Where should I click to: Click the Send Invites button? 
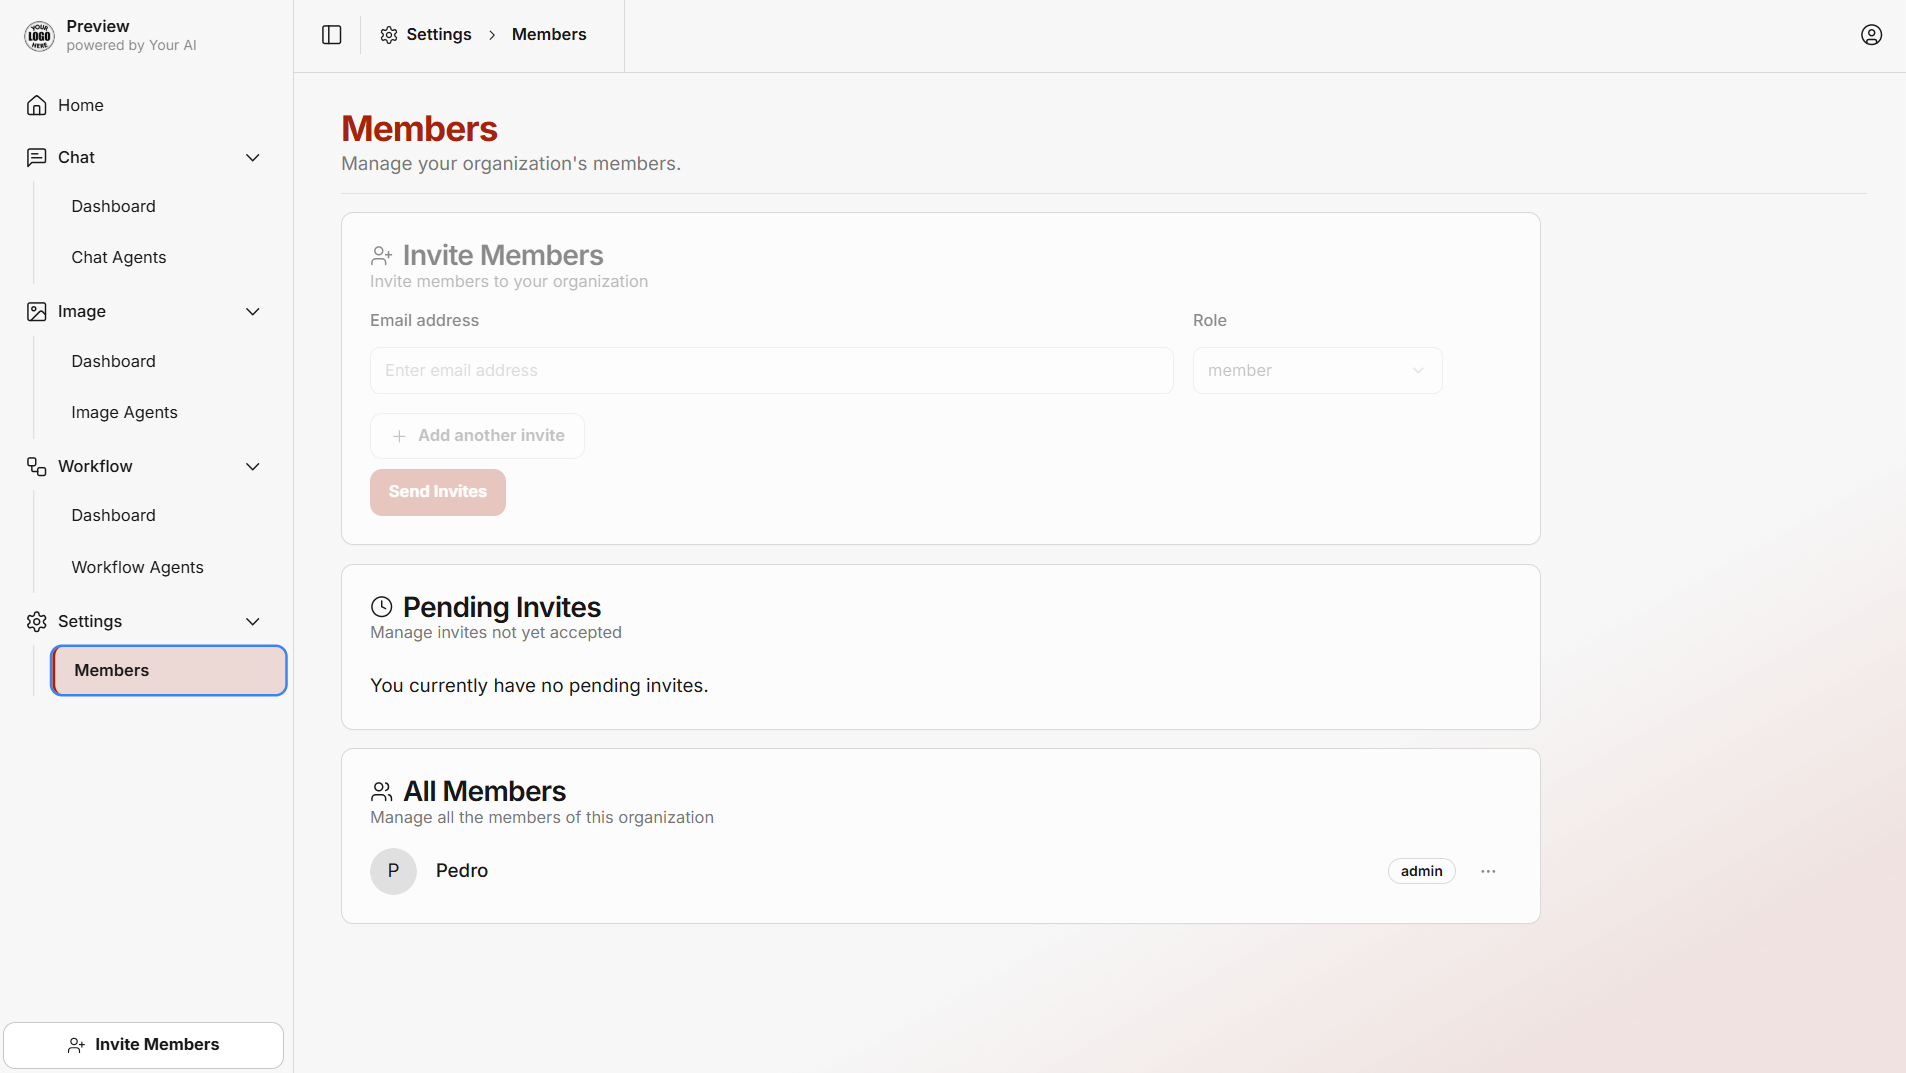pos(438,492)
